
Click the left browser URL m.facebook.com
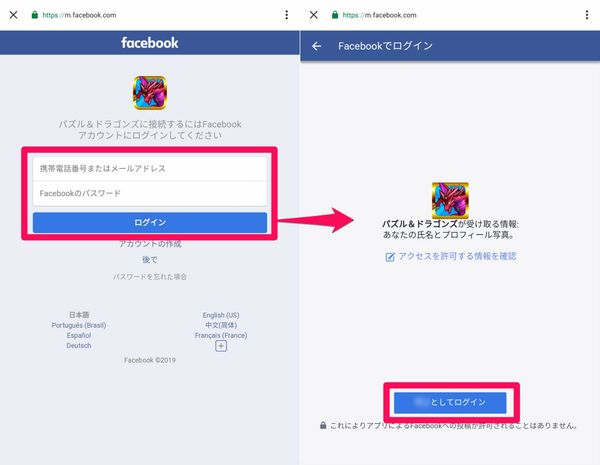[79, 15]
